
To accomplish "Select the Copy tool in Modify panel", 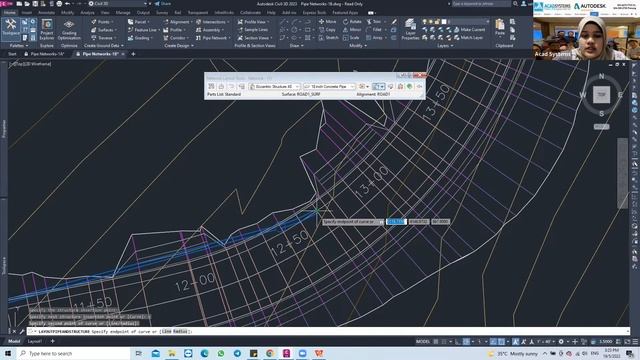I will 327,30.
